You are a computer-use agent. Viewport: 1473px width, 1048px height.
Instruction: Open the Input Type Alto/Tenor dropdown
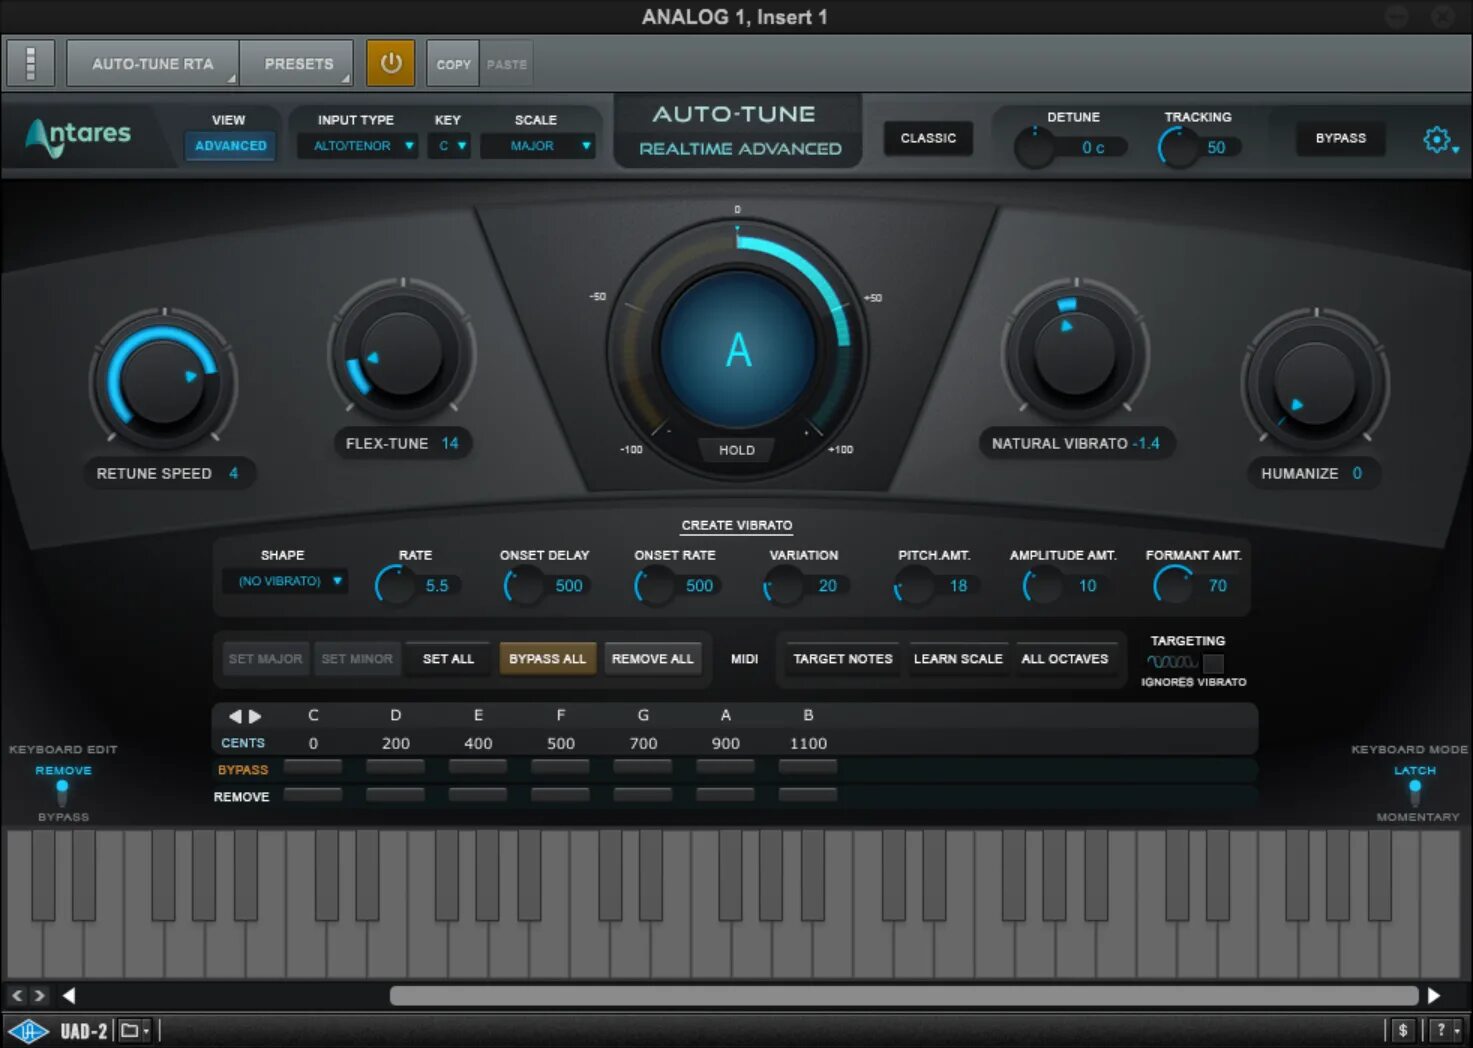click(x=358, y=146)
